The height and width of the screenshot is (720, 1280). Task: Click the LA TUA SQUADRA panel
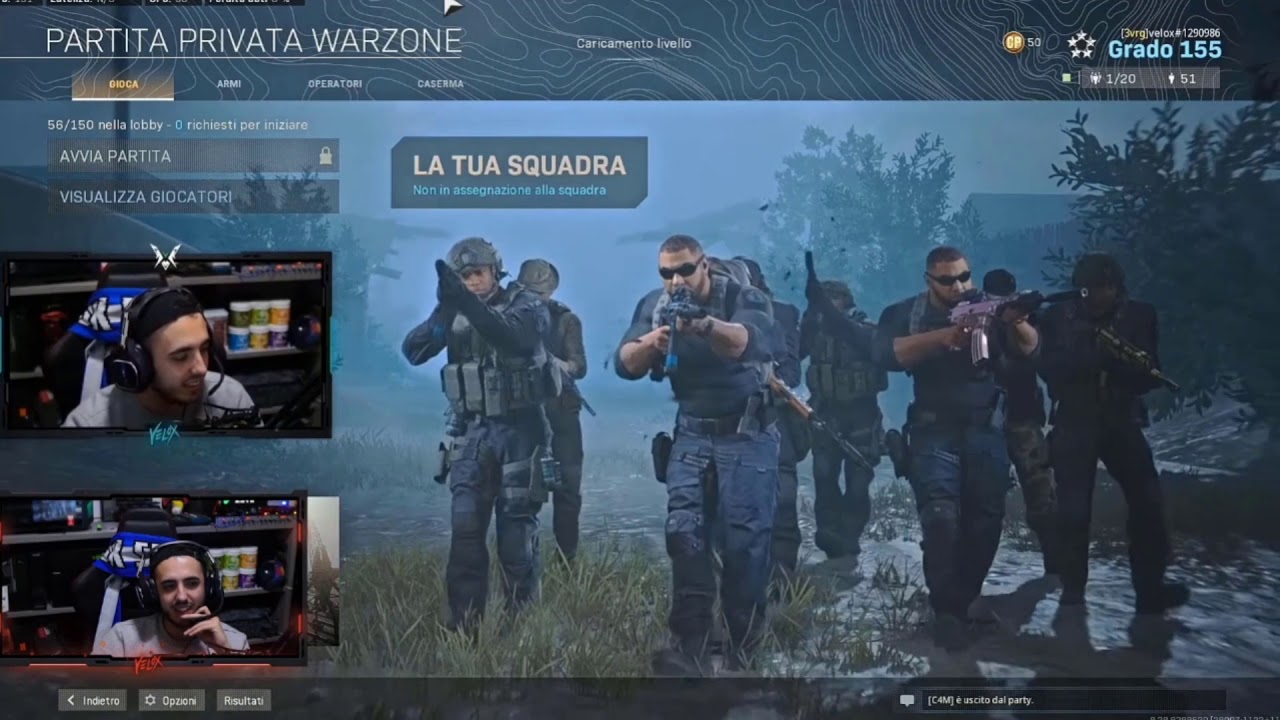click(519, 172)
